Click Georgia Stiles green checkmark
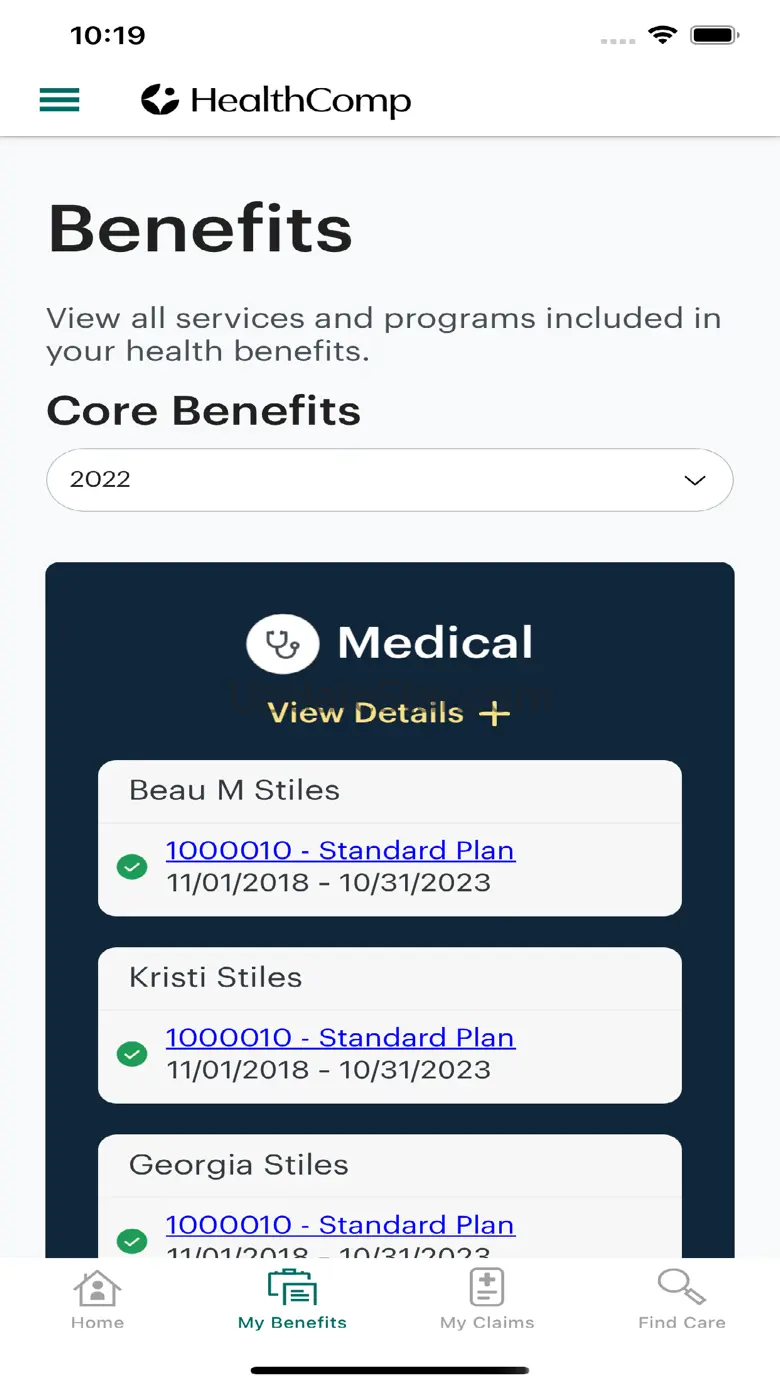Image resolution: width=780 pixels, height=1387 pixels. click(132, 1240)
